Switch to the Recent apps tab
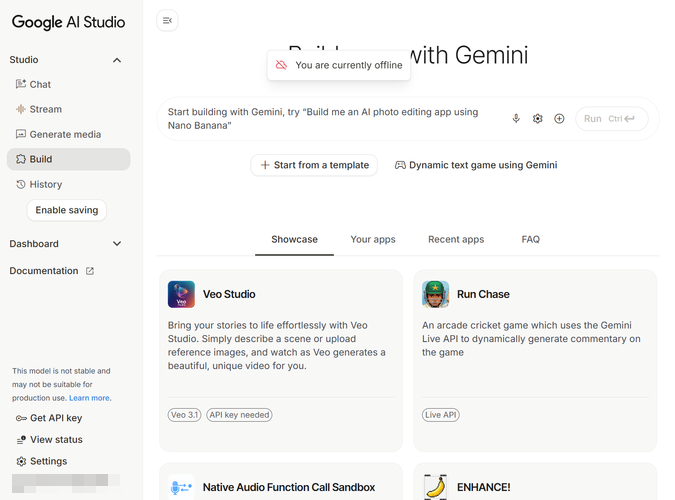 click(x=456, y=240)
